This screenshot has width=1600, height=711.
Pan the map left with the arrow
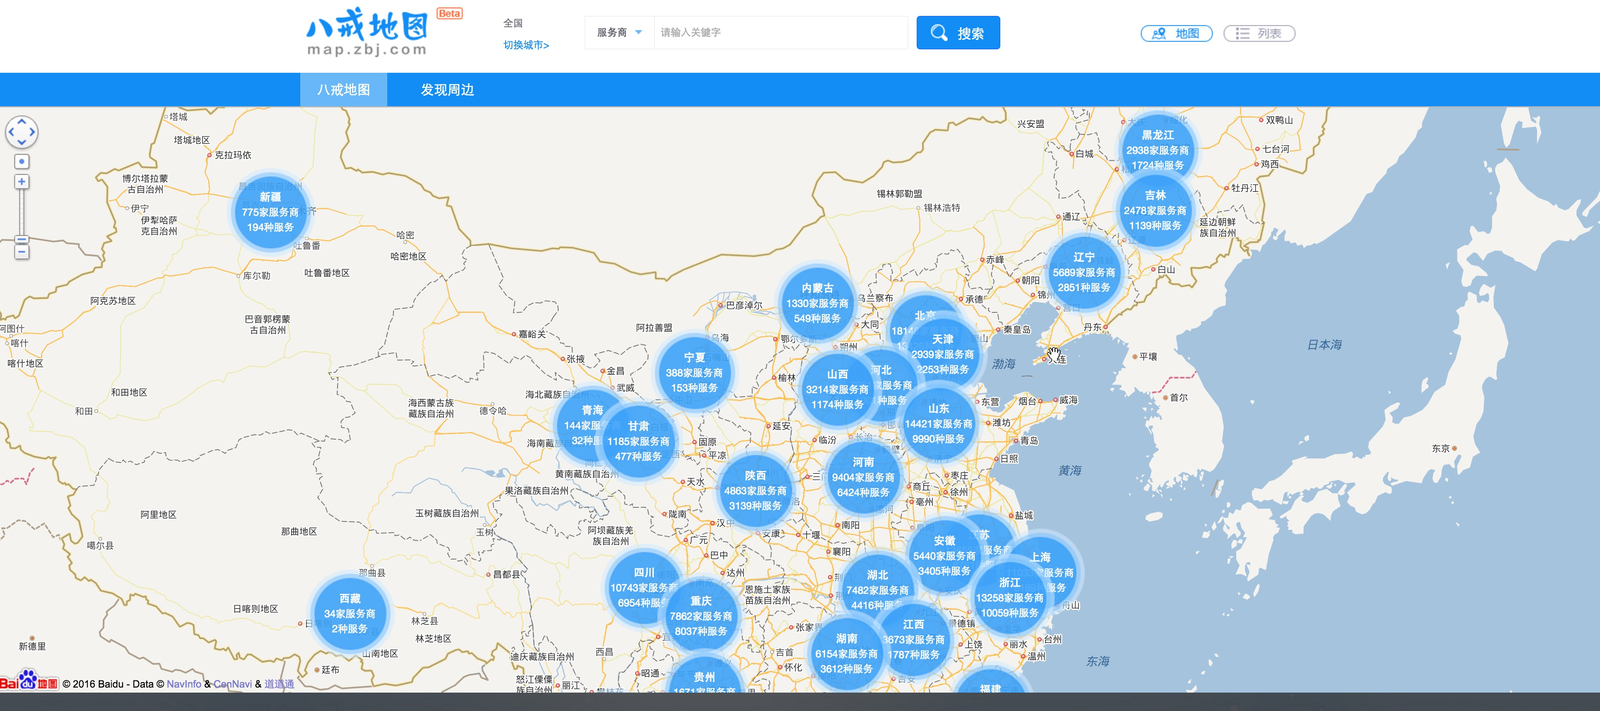(x=11, y=132)
